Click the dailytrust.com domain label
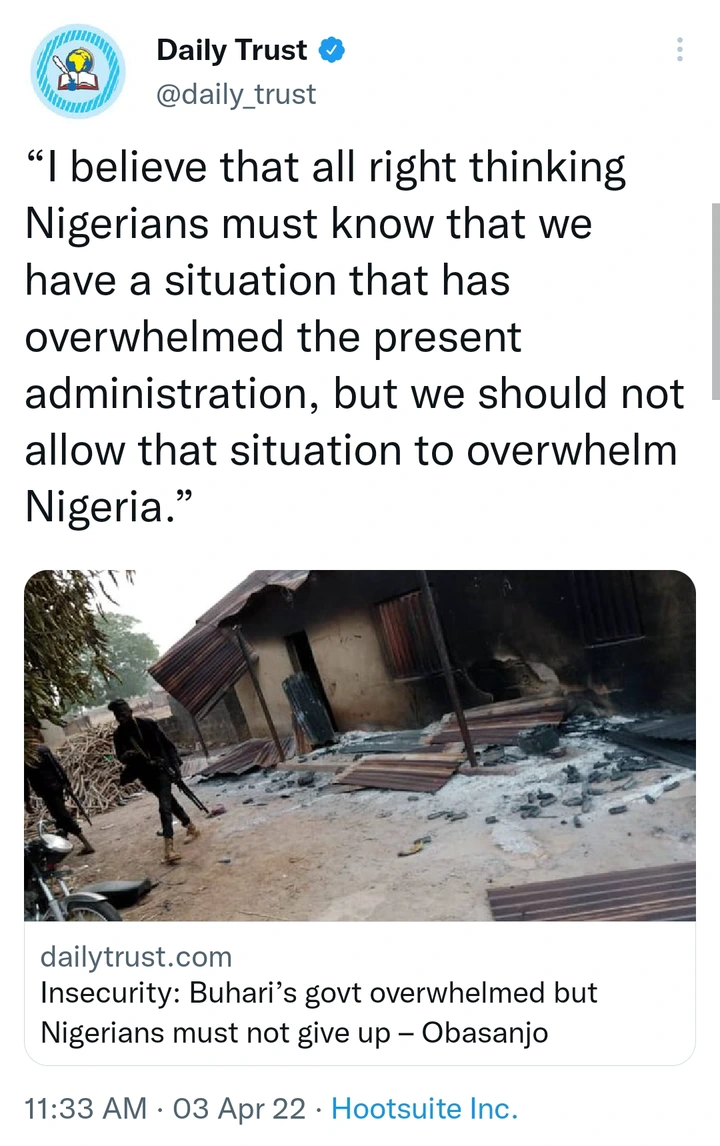 pos(136,957)
